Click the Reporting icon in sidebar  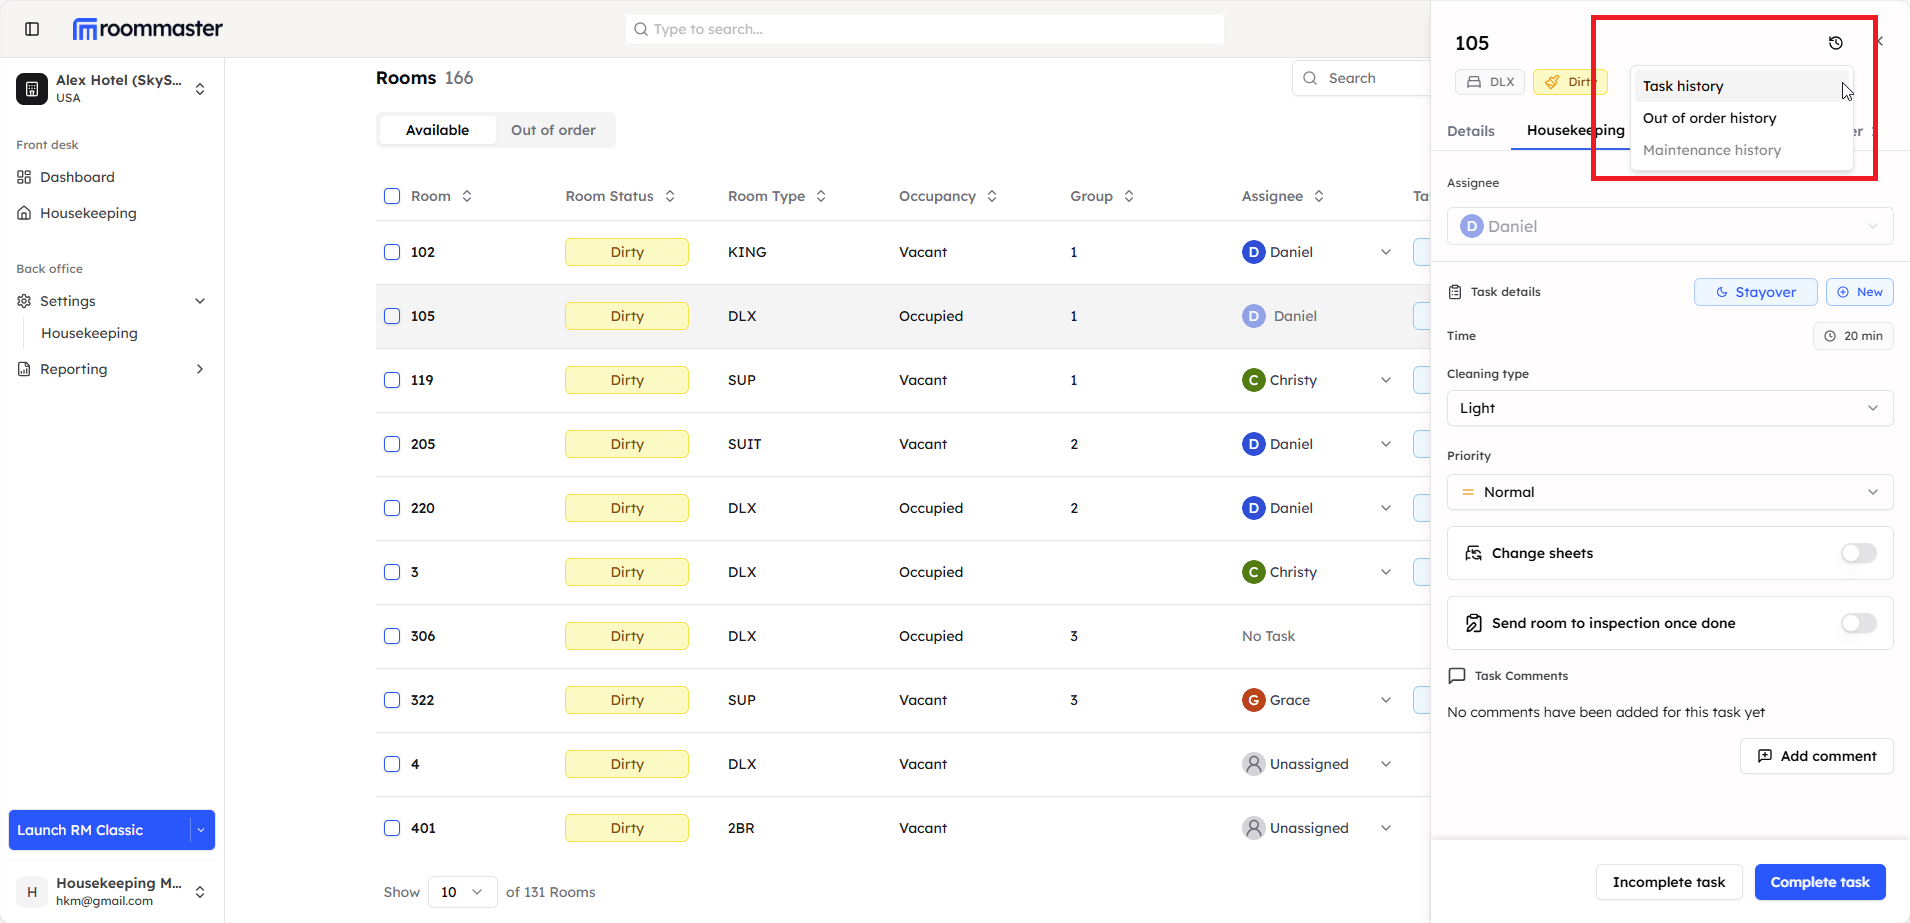(x=24, y=369)
